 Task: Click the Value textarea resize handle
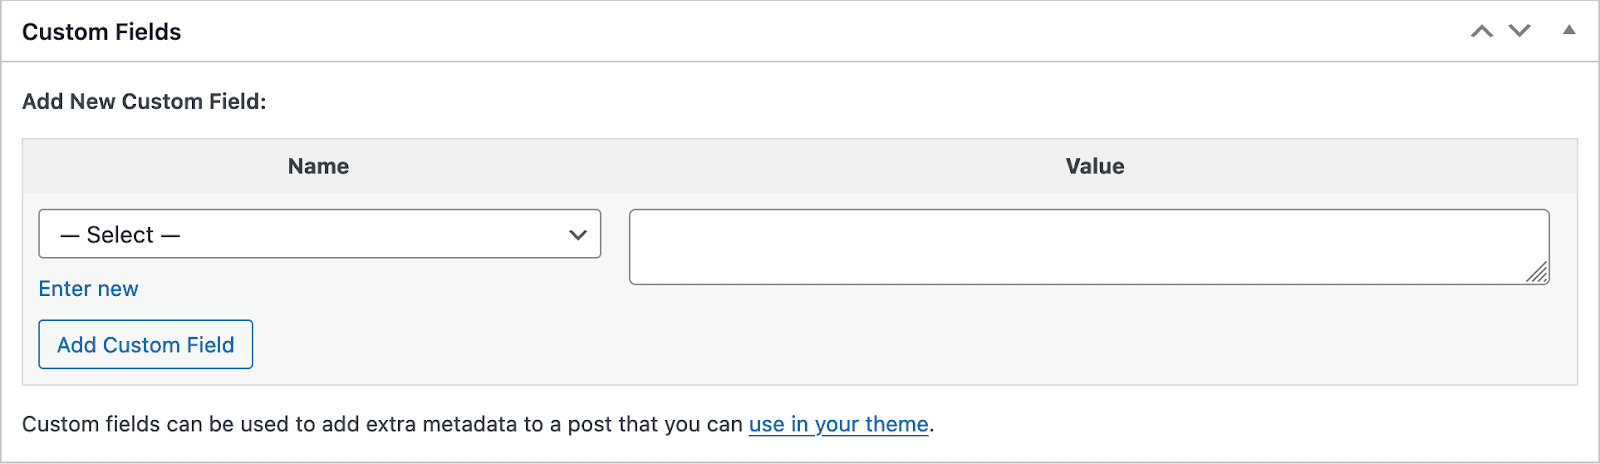(x=1538, y=273)
